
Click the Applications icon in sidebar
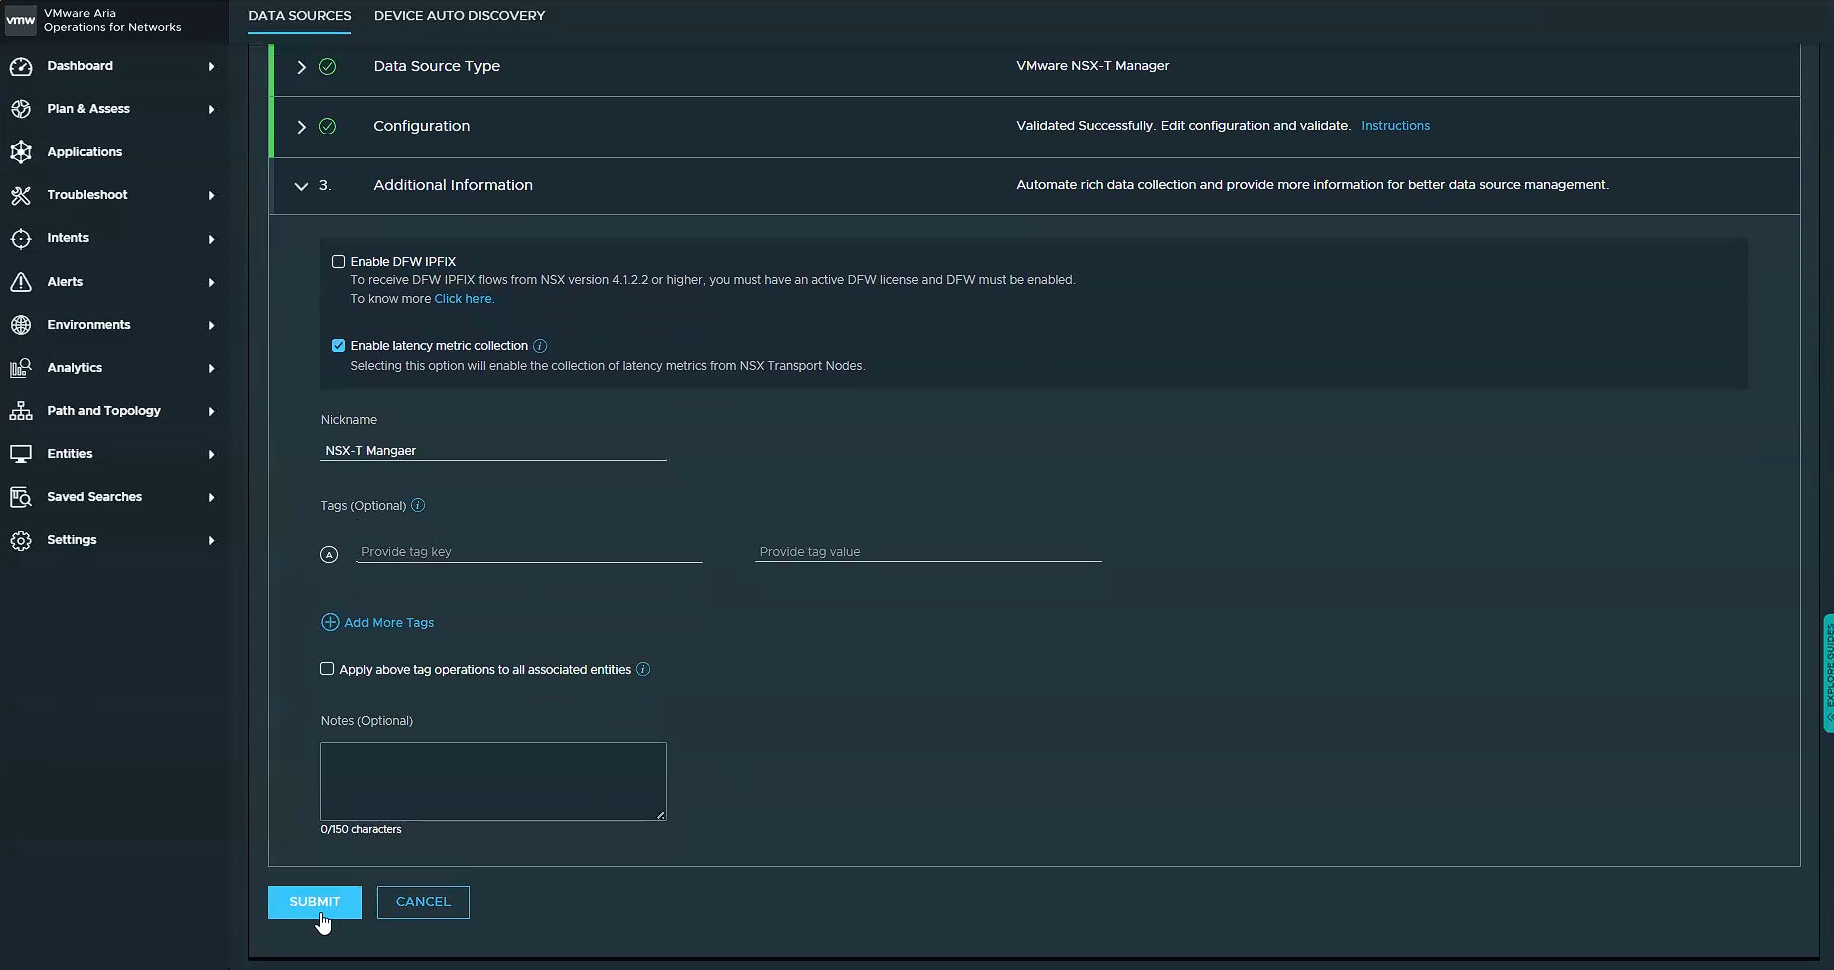[21, 152]
